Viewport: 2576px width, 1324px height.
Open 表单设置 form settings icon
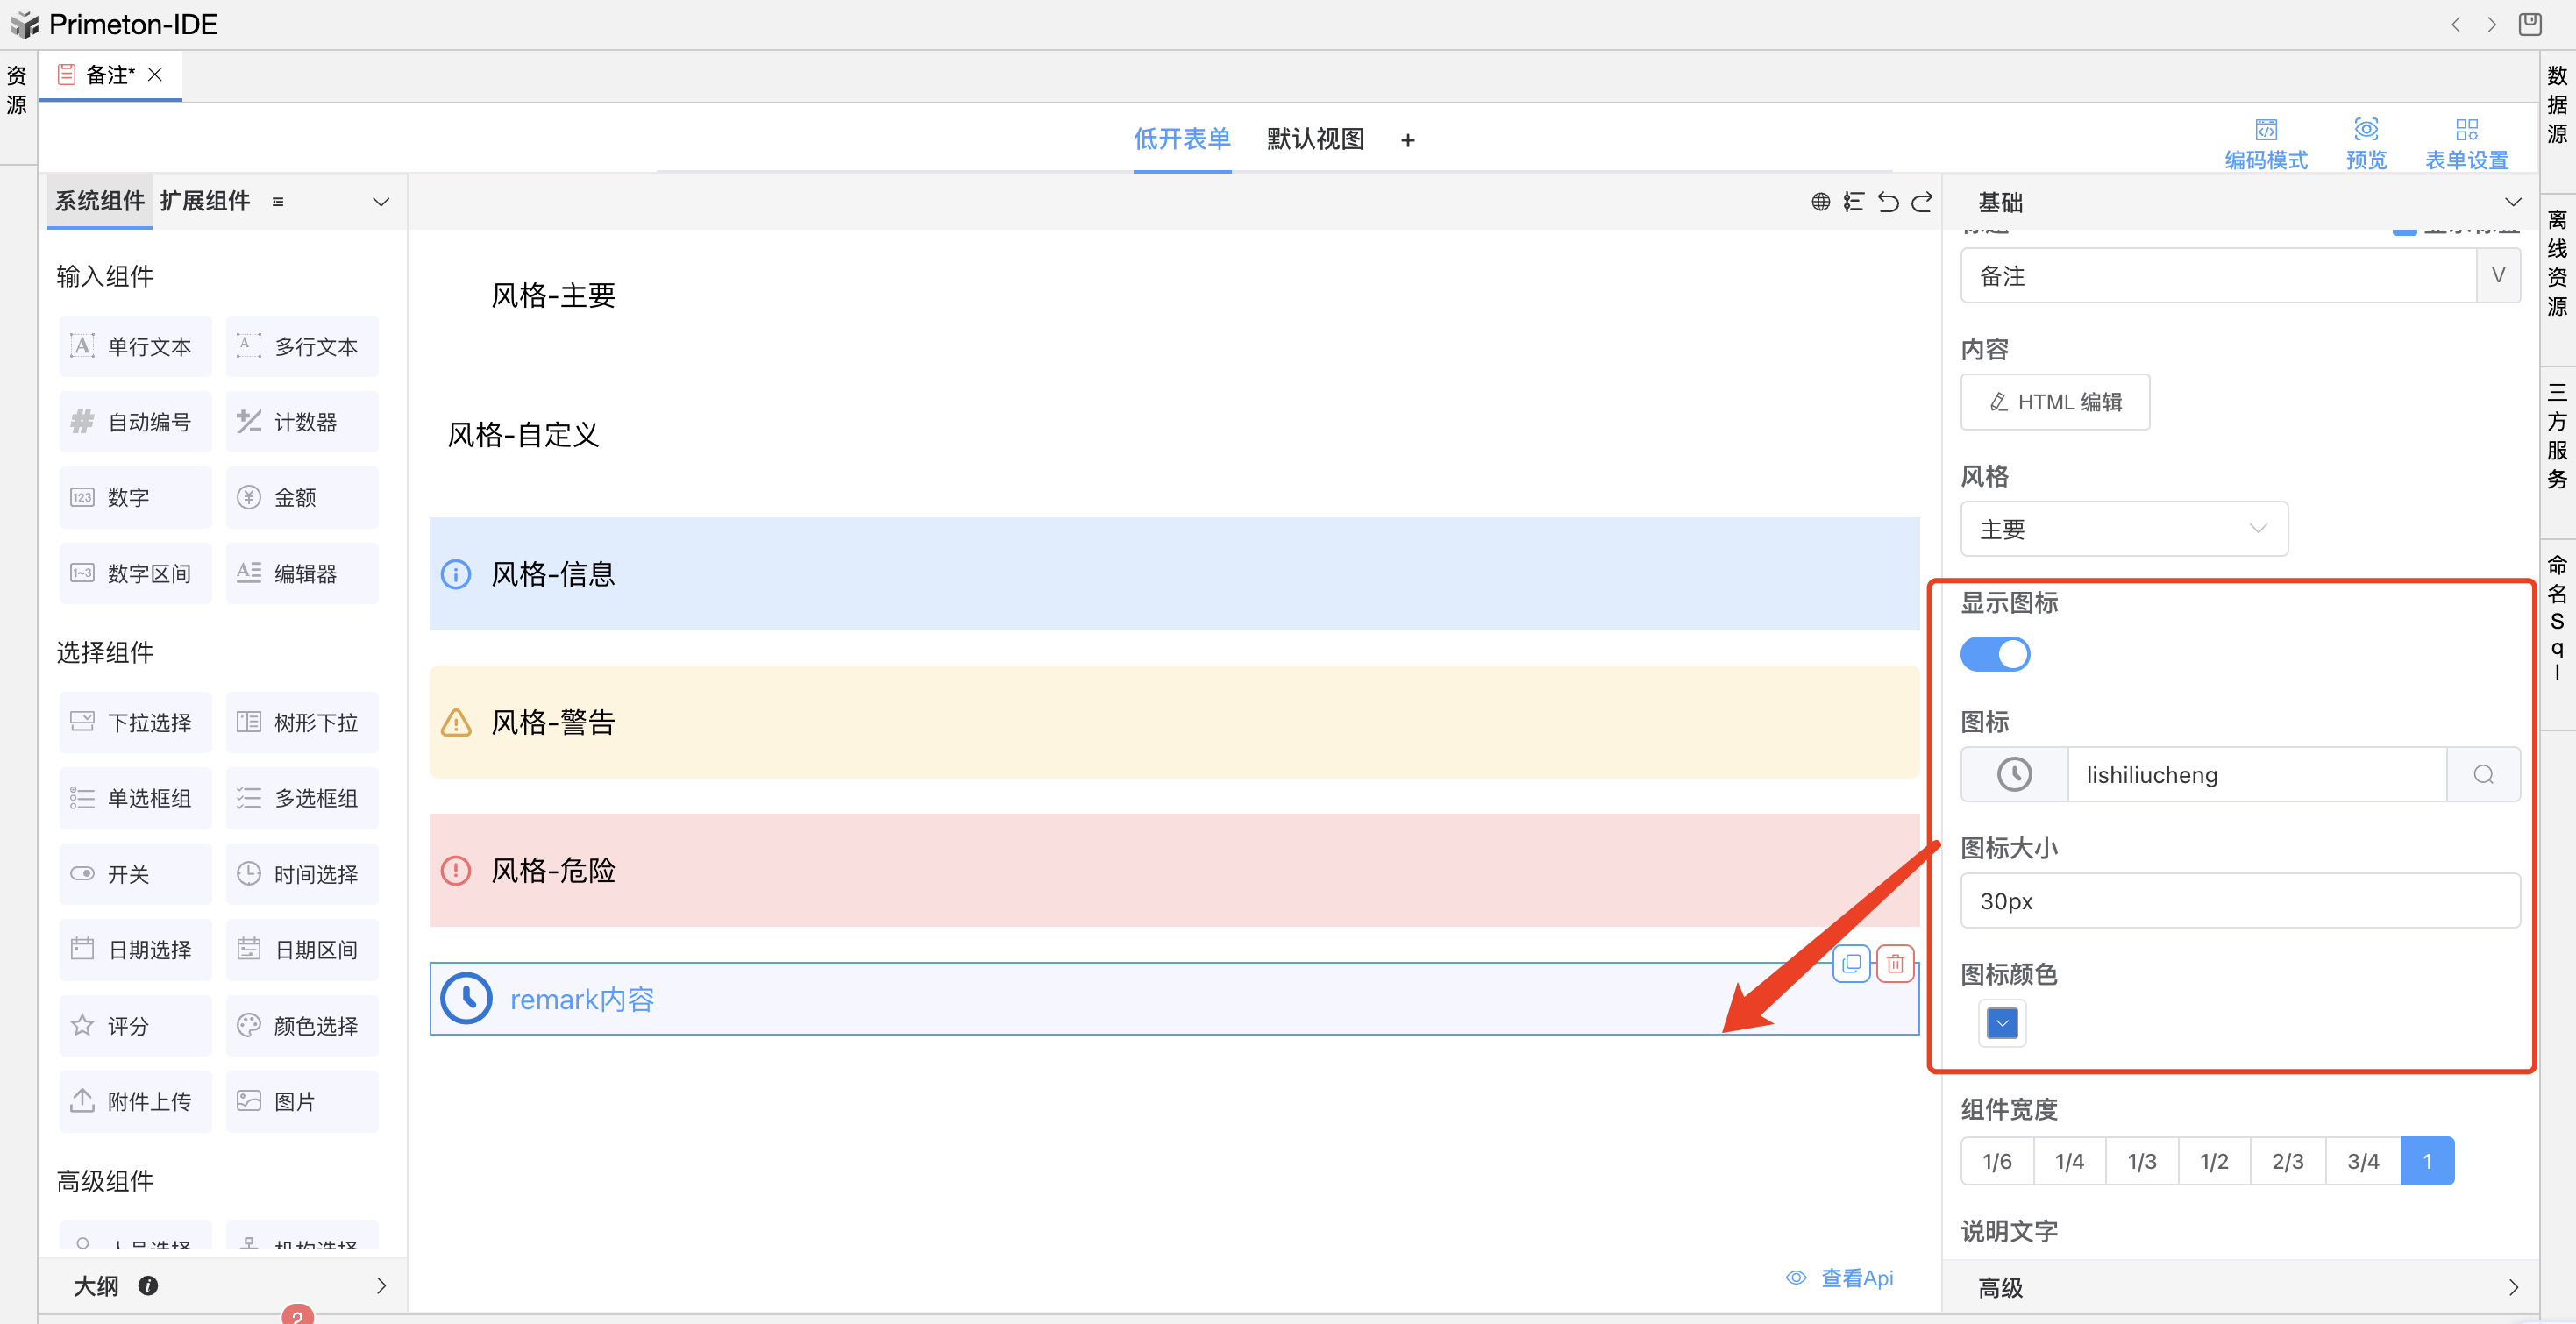point(2466,130)
